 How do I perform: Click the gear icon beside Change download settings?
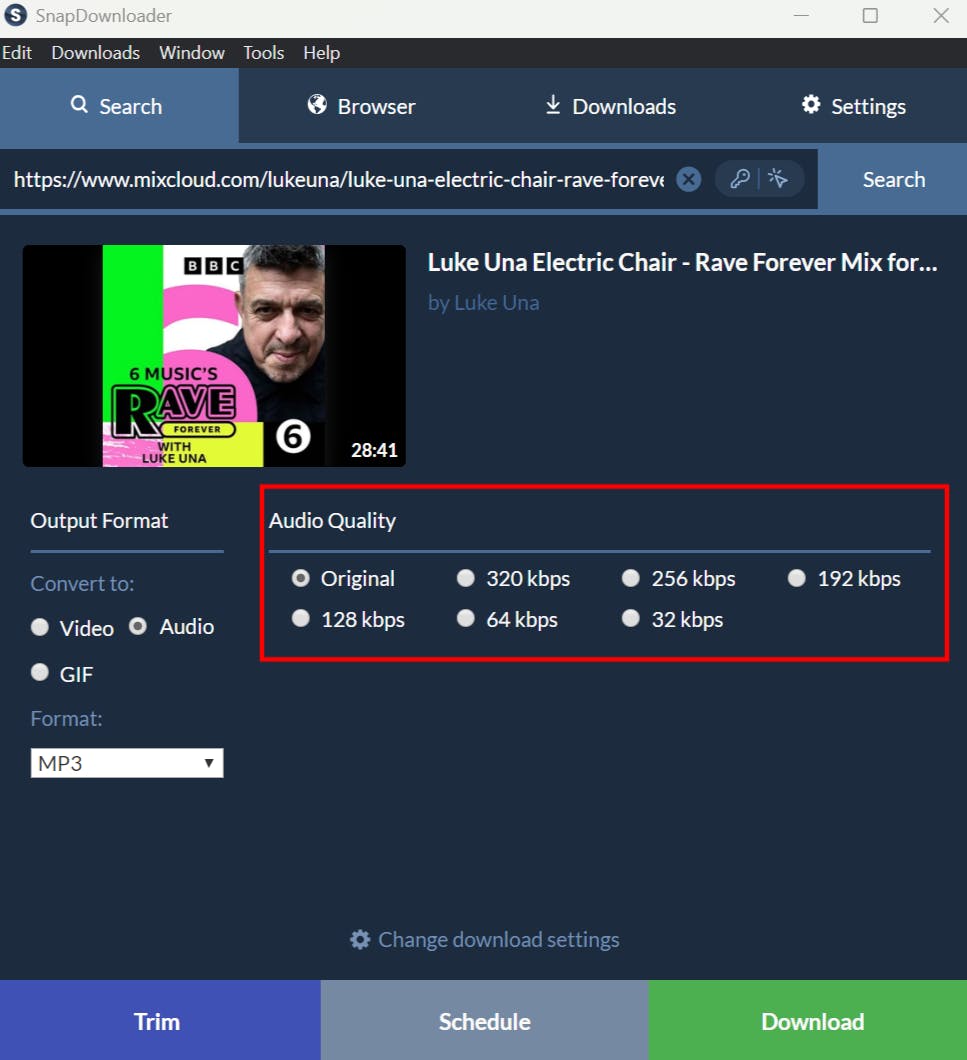(360, 939)
